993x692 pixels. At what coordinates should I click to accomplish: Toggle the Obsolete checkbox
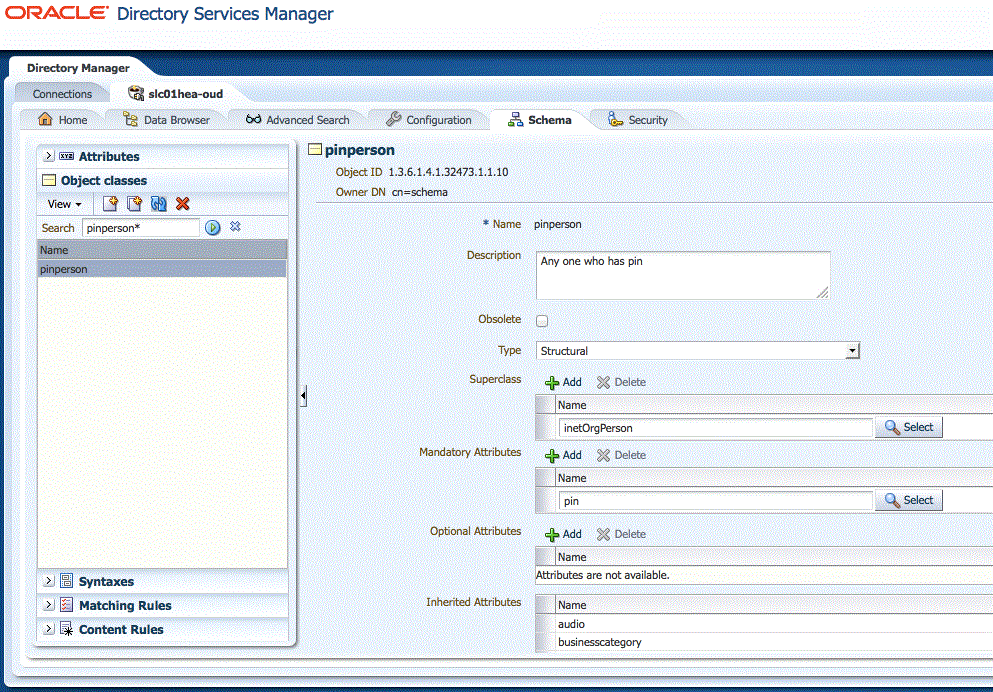(542, 321)
